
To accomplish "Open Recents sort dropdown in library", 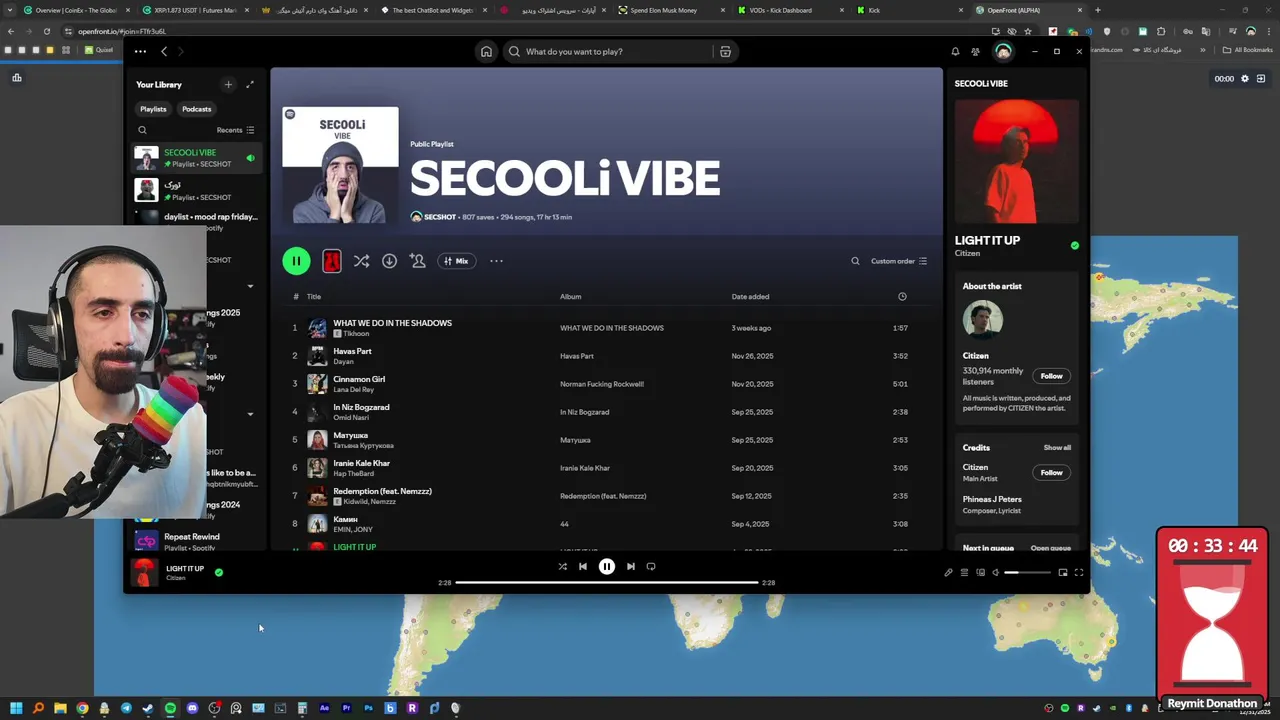I will (236, 130).
